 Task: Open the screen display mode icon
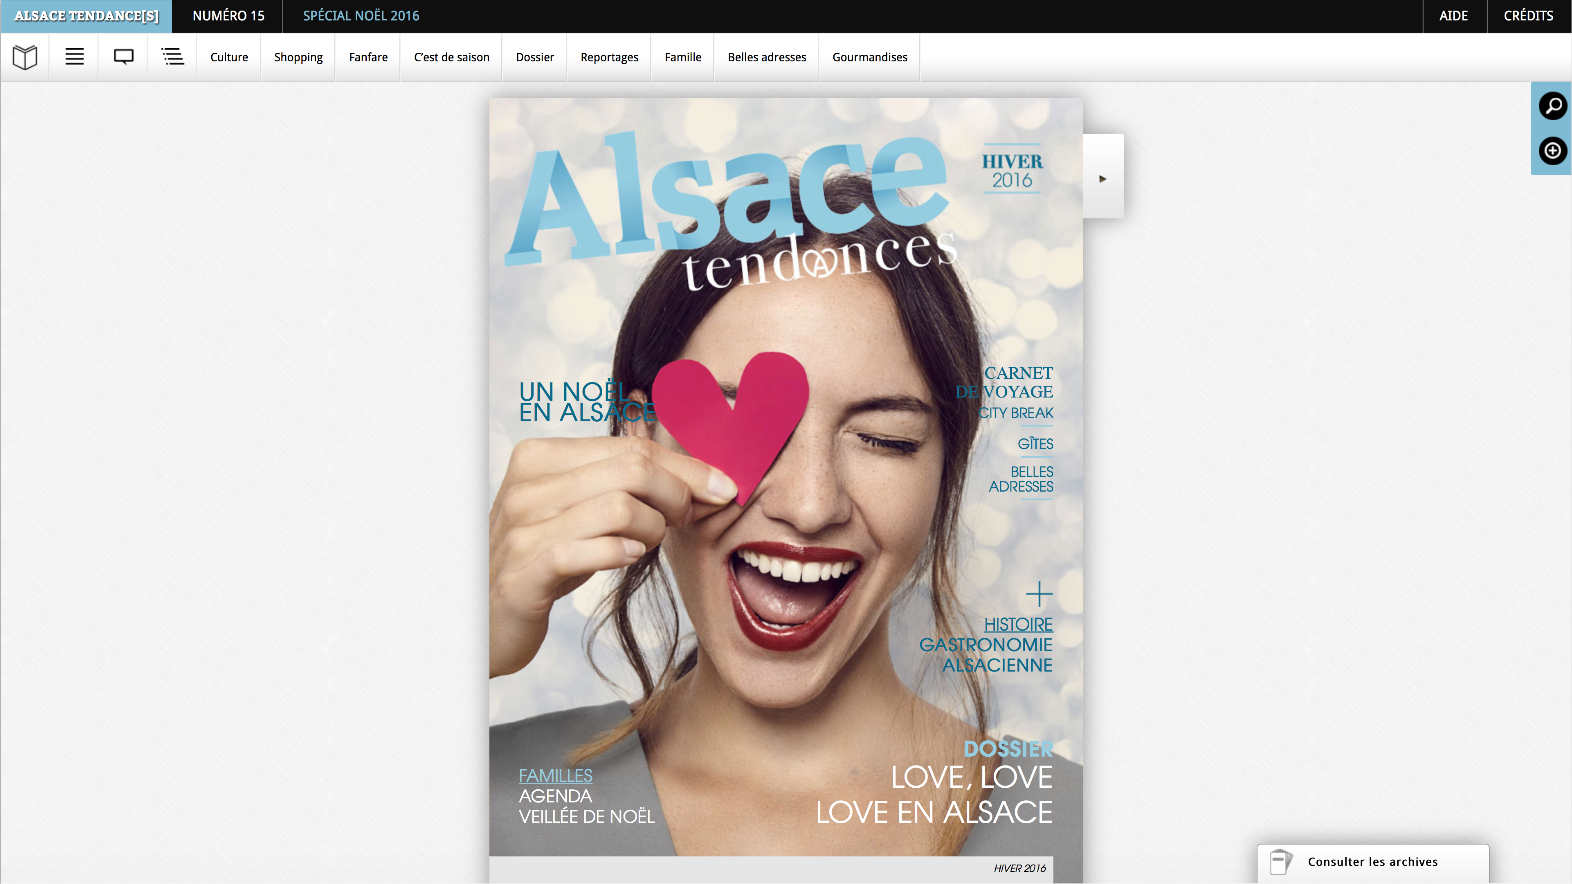coord(124,57)
